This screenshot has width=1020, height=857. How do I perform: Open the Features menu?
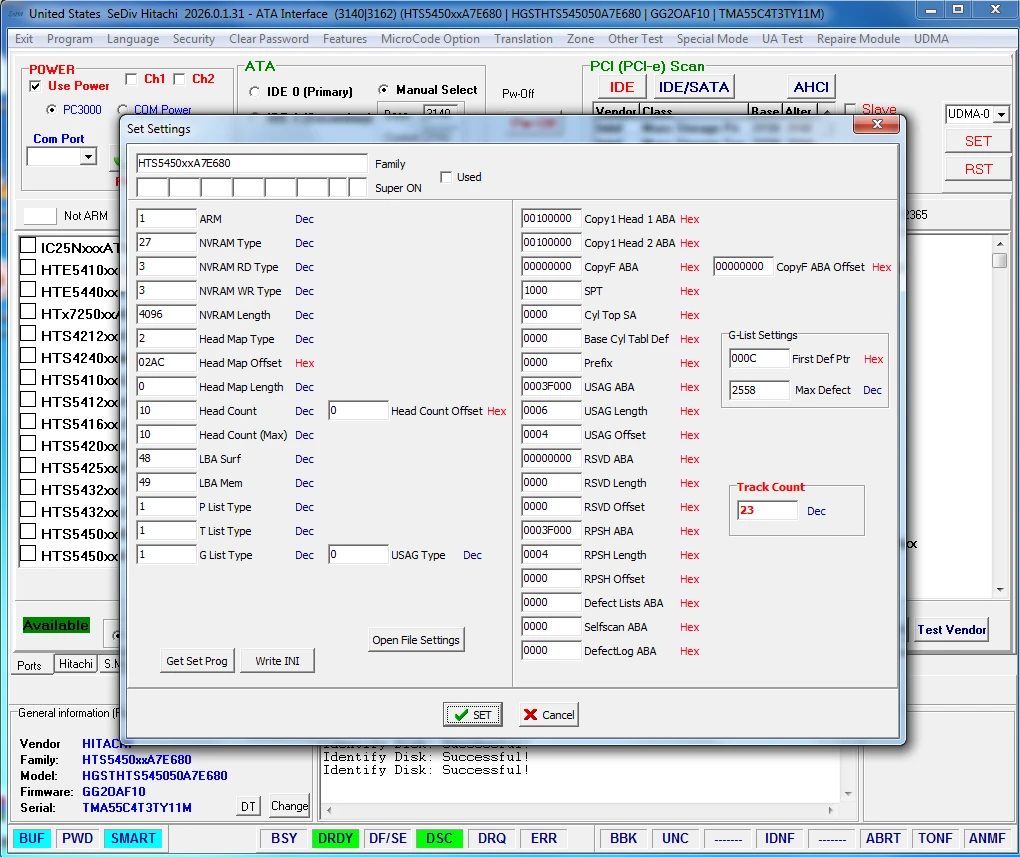point(345,38)
